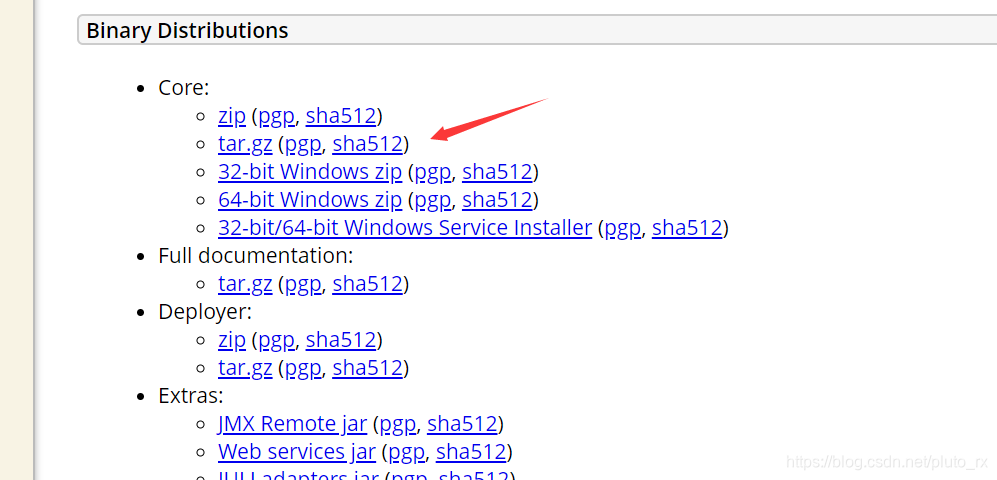The width and height of the screenshot is (997, 480).
Task: Download the 32-bit Windows zip
Action: tap(310, 172)
